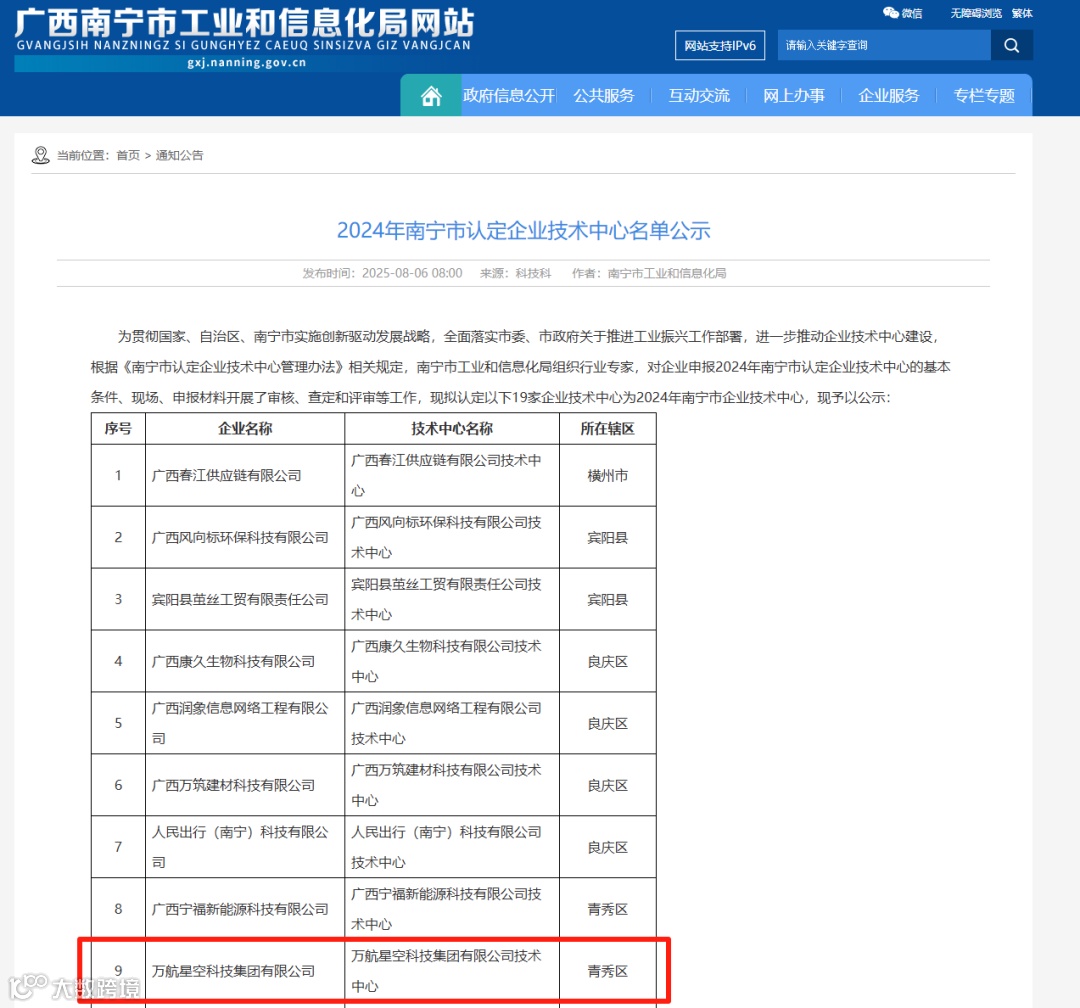Go to 通知公告 in breadcrumb
1080x1008 pixels.
tap(180, 155)
